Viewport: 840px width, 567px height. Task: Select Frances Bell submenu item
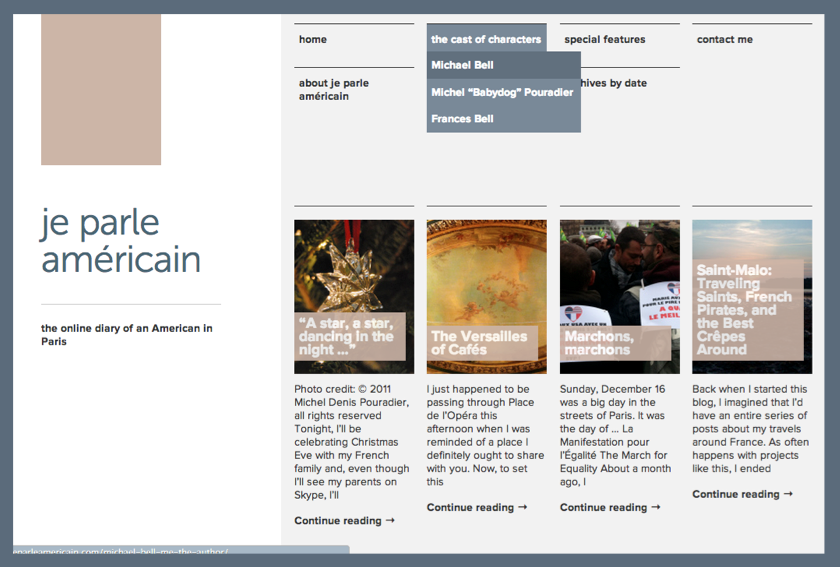462,119
